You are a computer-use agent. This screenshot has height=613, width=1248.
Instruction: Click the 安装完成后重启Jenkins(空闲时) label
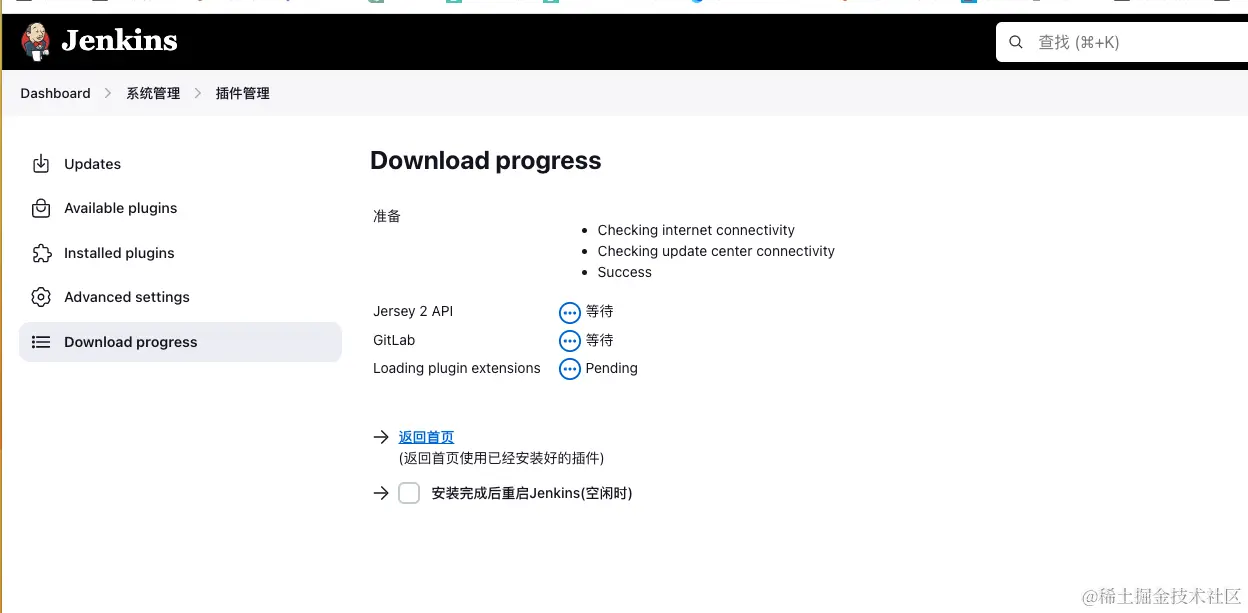point(532,493)
